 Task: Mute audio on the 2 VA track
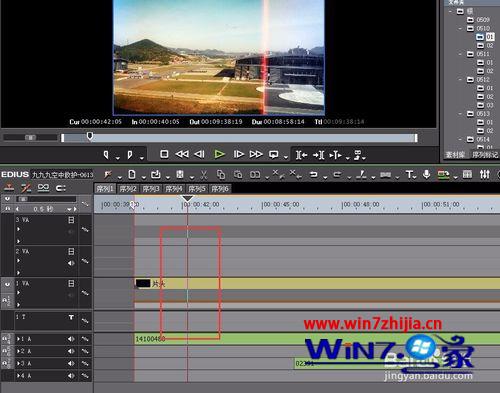tap(71, 263)
